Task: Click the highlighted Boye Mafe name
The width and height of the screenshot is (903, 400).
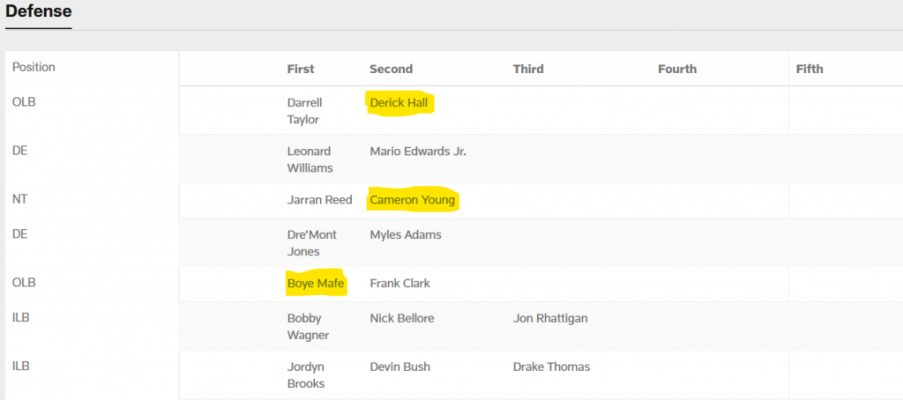Action: coord(316,283)
